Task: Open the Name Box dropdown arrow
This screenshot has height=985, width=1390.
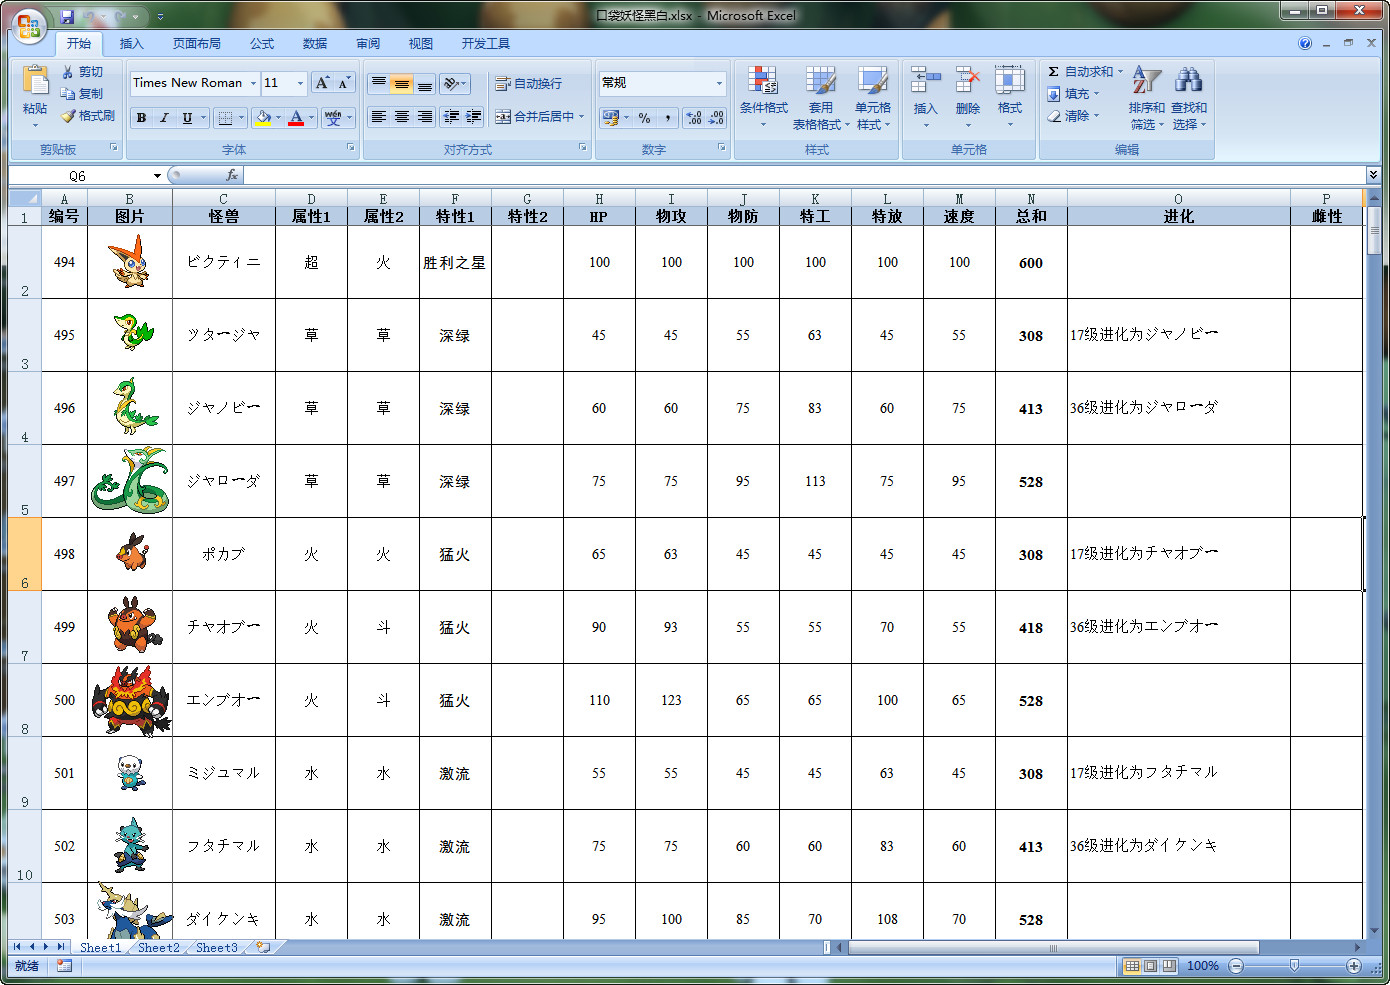Action: pos(157,176)
